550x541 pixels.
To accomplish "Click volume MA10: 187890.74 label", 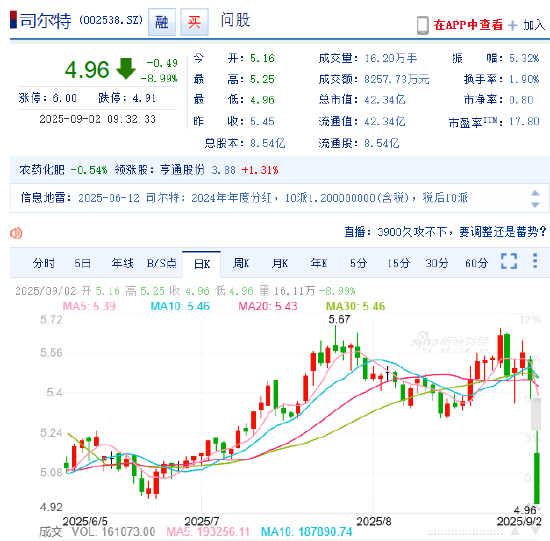I will point(307,532).
